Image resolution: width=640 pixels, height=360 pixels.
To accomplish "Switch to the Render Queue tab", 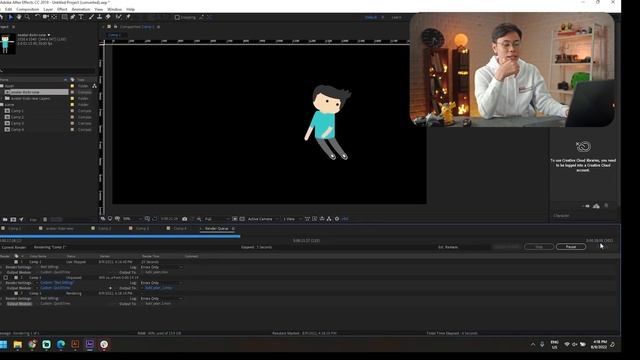I will 216,229.
